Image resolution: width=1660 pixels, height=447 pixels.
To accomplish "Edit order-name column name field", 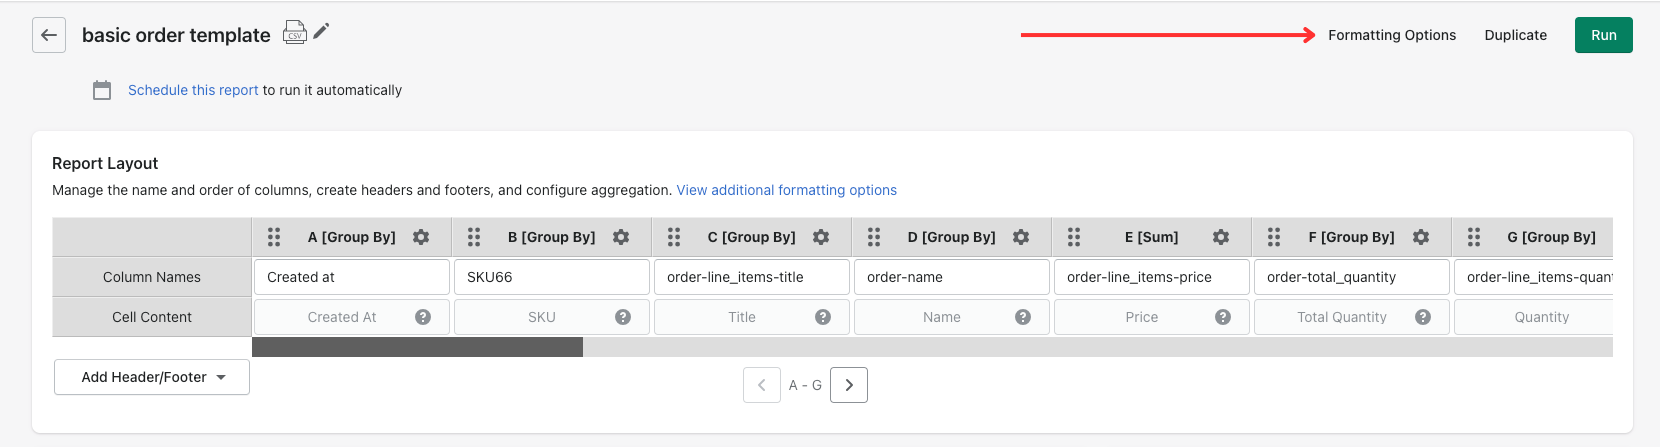I will click(952, 277).
